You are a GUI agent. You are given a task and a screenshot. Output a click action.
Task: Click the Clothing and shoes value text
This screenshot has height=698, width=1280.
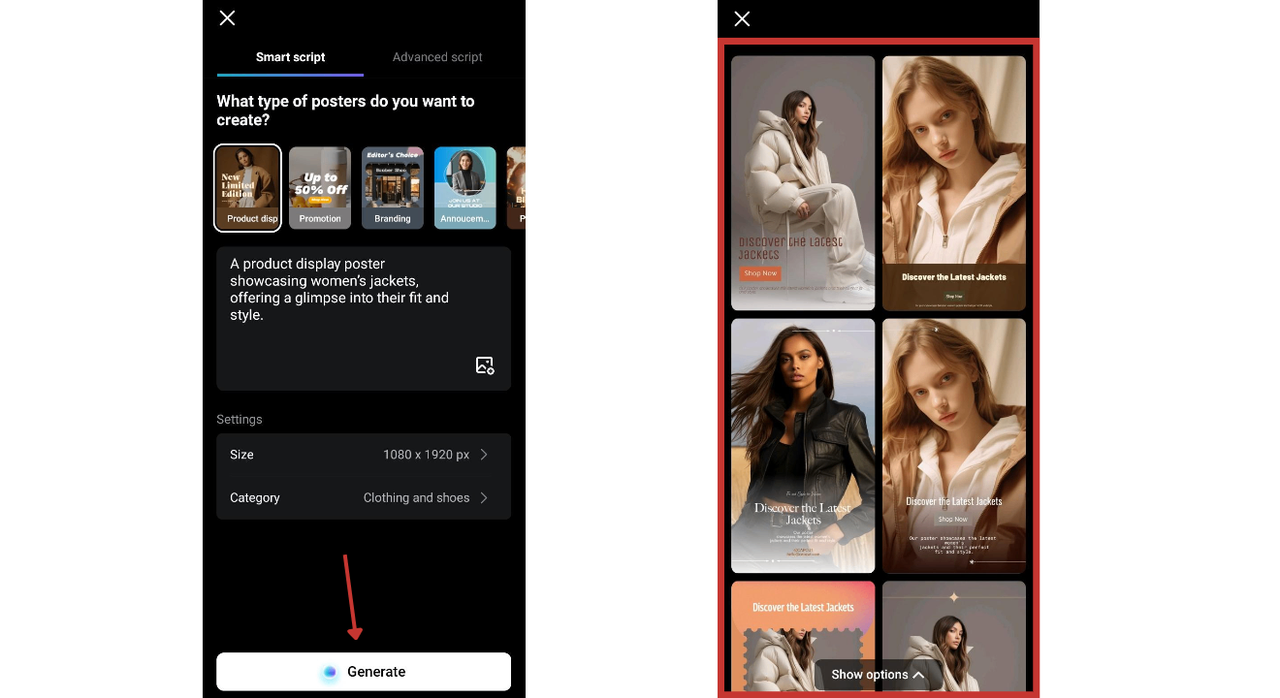click(x=416, y=497)
